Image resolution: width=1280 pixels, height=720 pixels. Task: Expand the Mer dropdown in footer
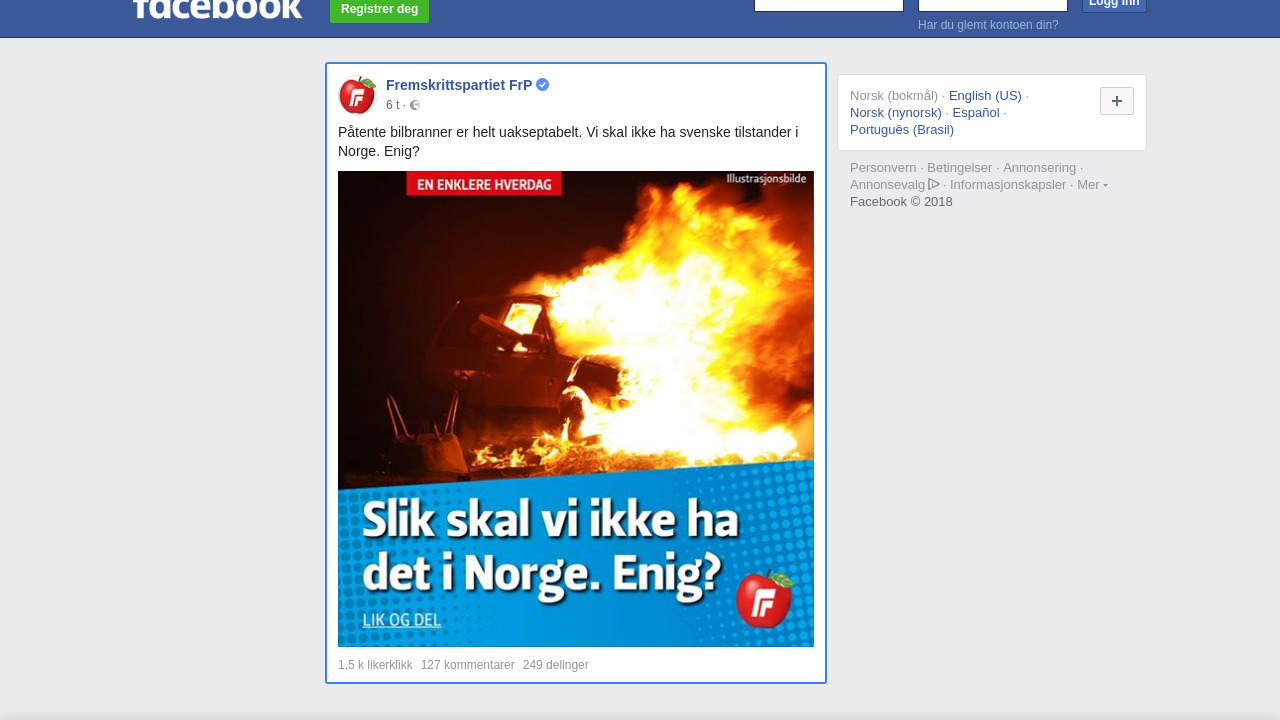coord(1092,185)
